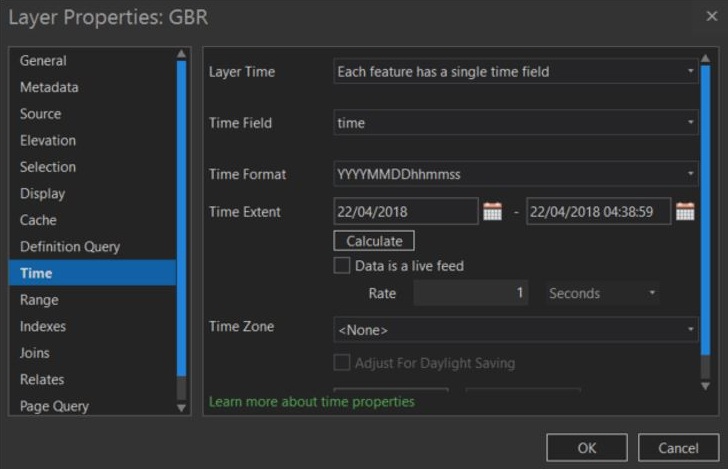
Task: Toggle Adjust For Daylight Saving checkbox
Action: click(342, 363)
